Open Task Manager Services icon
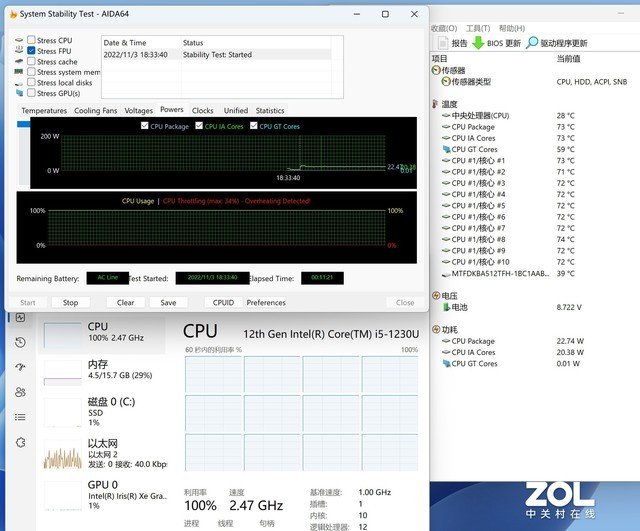The image size is (640, 531). [20, 442]
